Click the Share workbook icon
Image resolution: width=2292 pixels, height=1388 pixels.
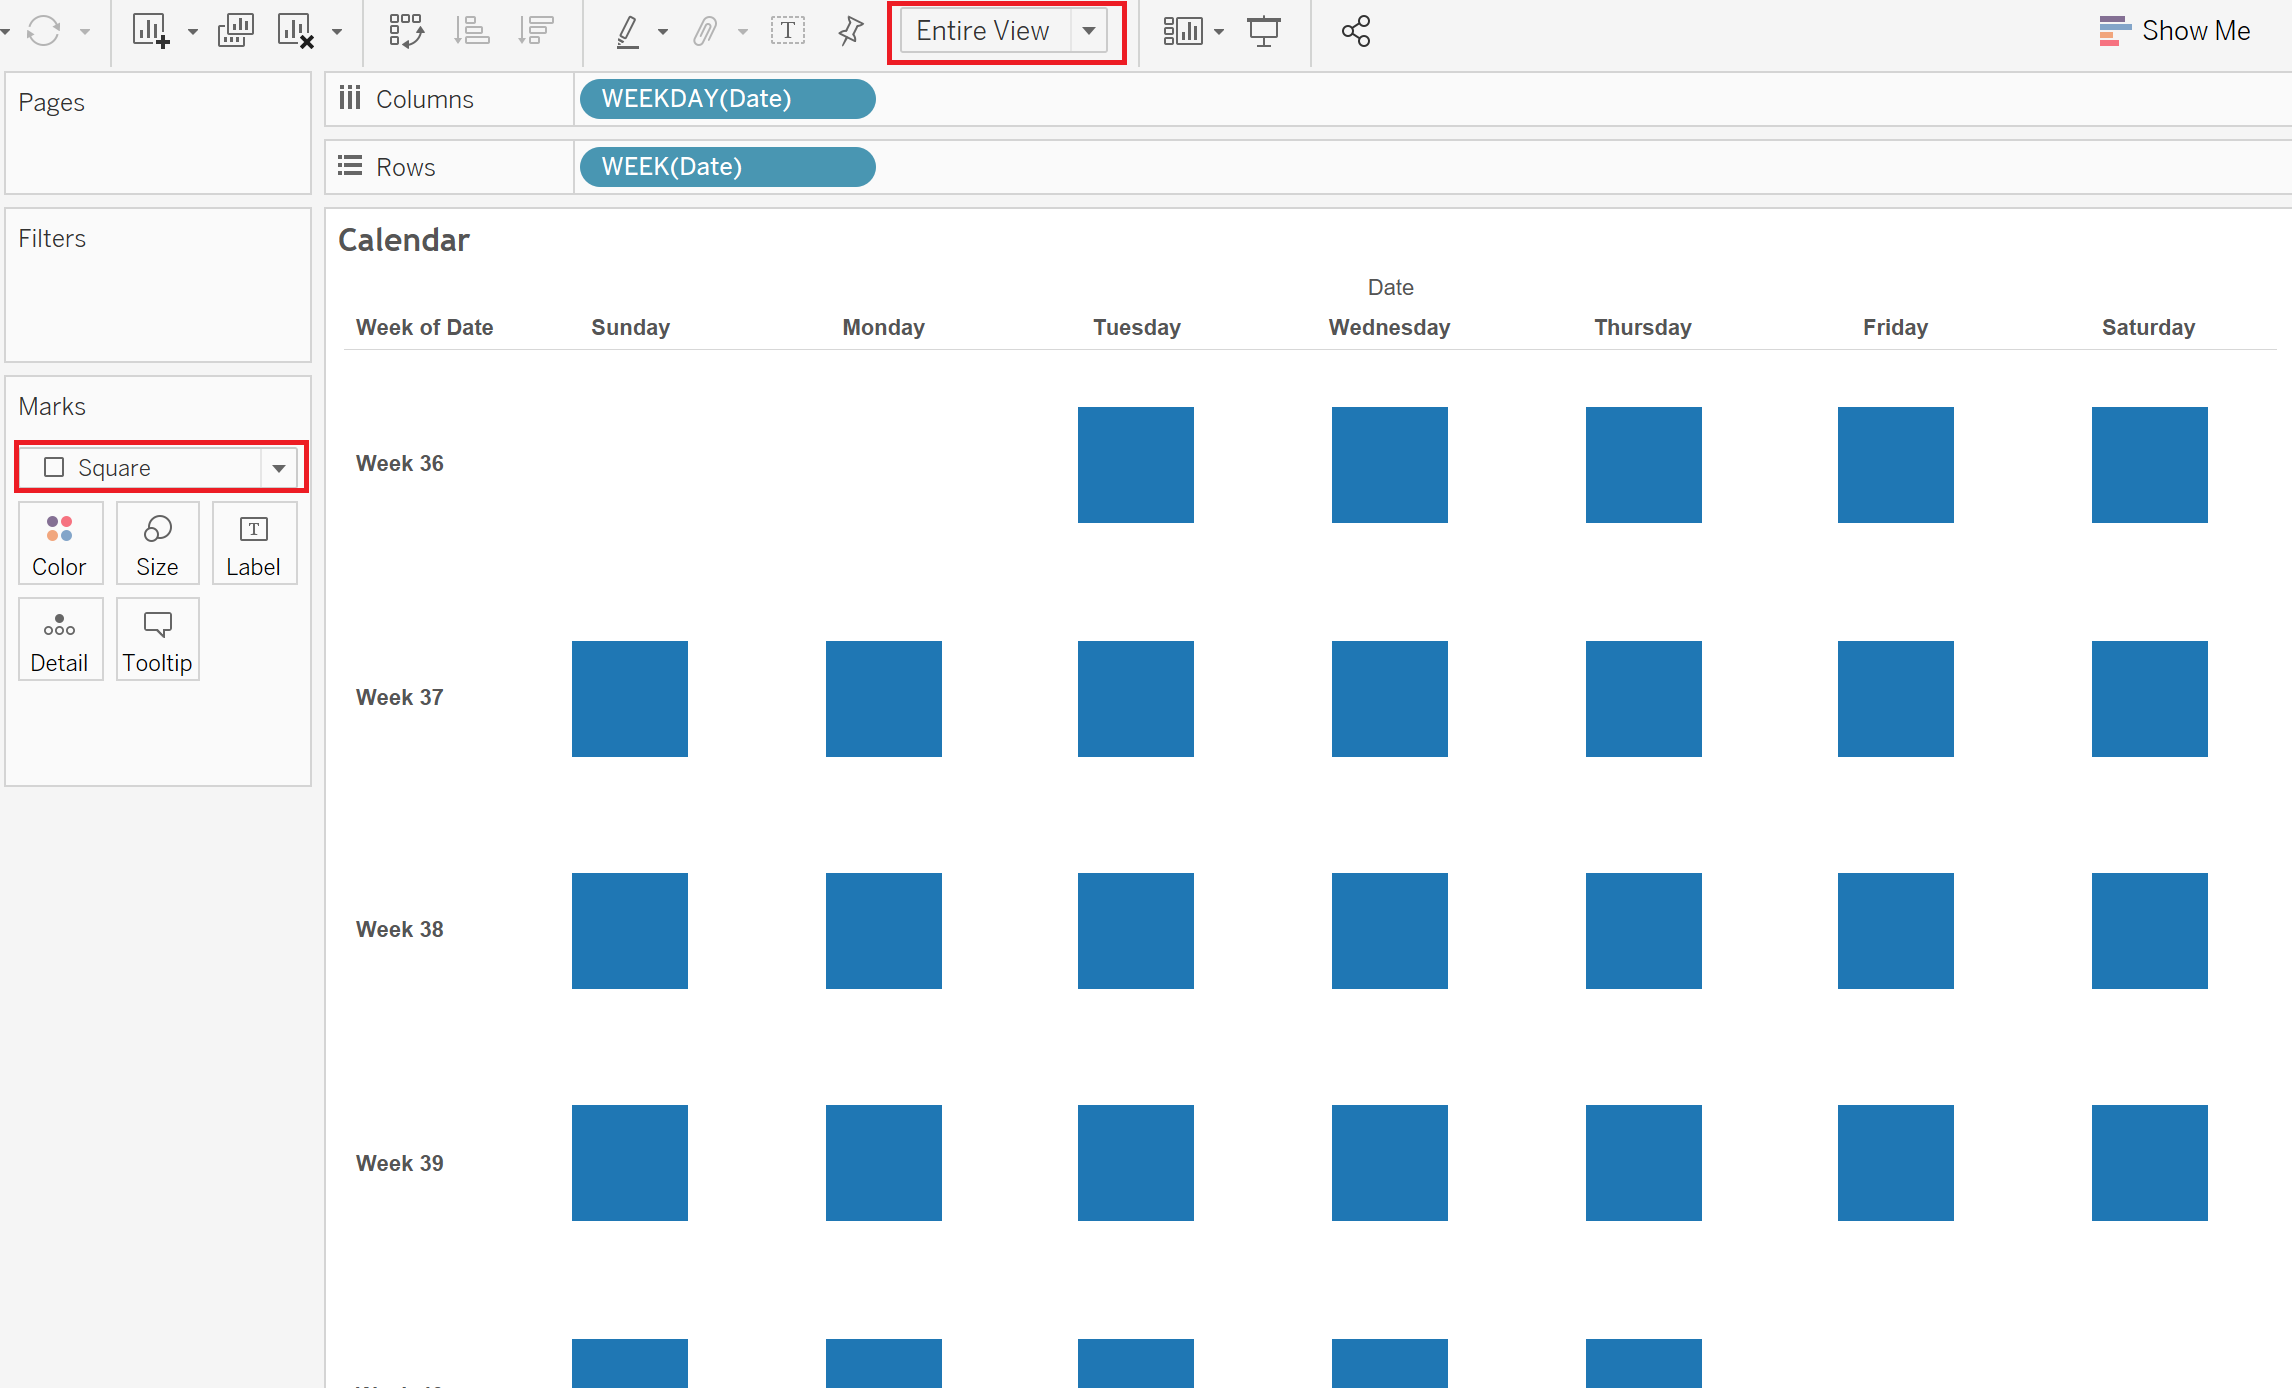(x=1356, y=31)
